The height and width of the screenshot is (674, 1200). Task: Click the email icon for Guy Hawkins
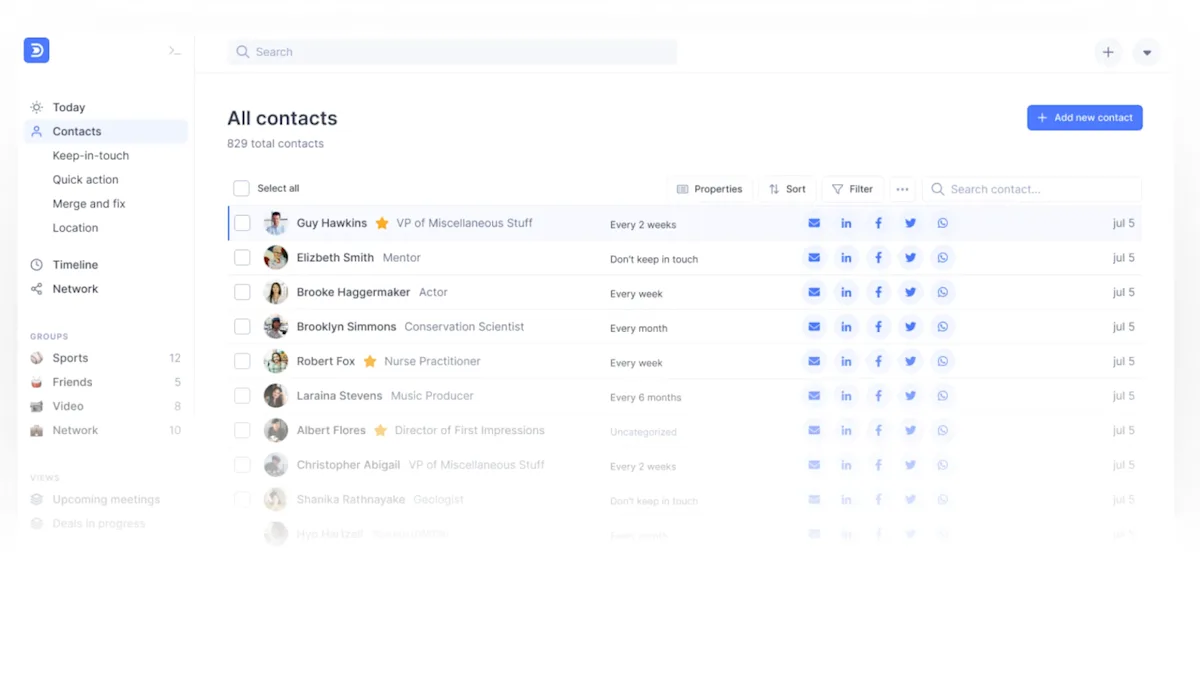pyautogui.click(x=814, y=223)
